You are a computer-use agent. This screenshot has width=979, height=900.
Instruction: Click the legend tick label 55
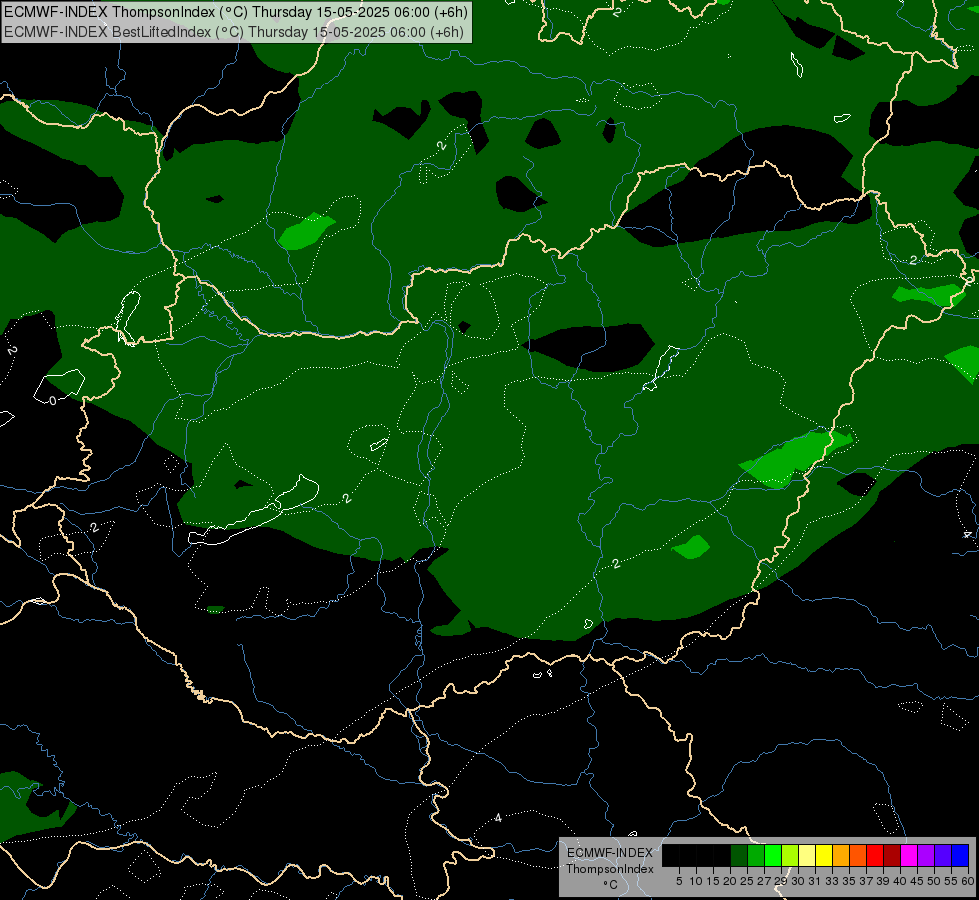pyautogui.click(x=951, y=881)
